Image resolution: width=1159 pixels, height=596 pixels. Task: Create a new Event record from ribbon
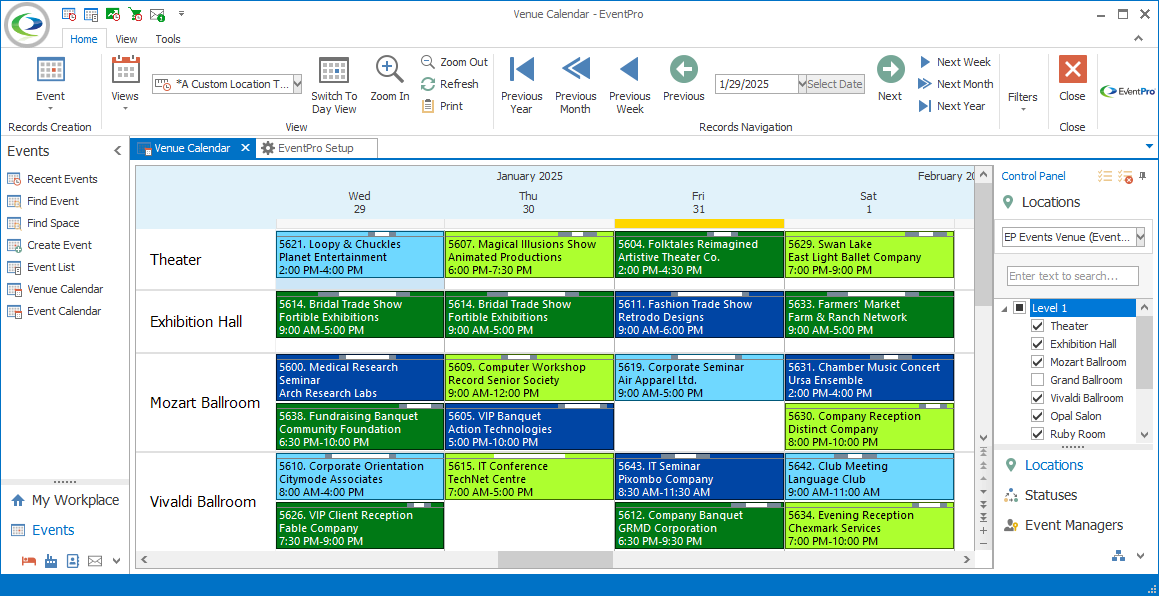tap(50, 83)
